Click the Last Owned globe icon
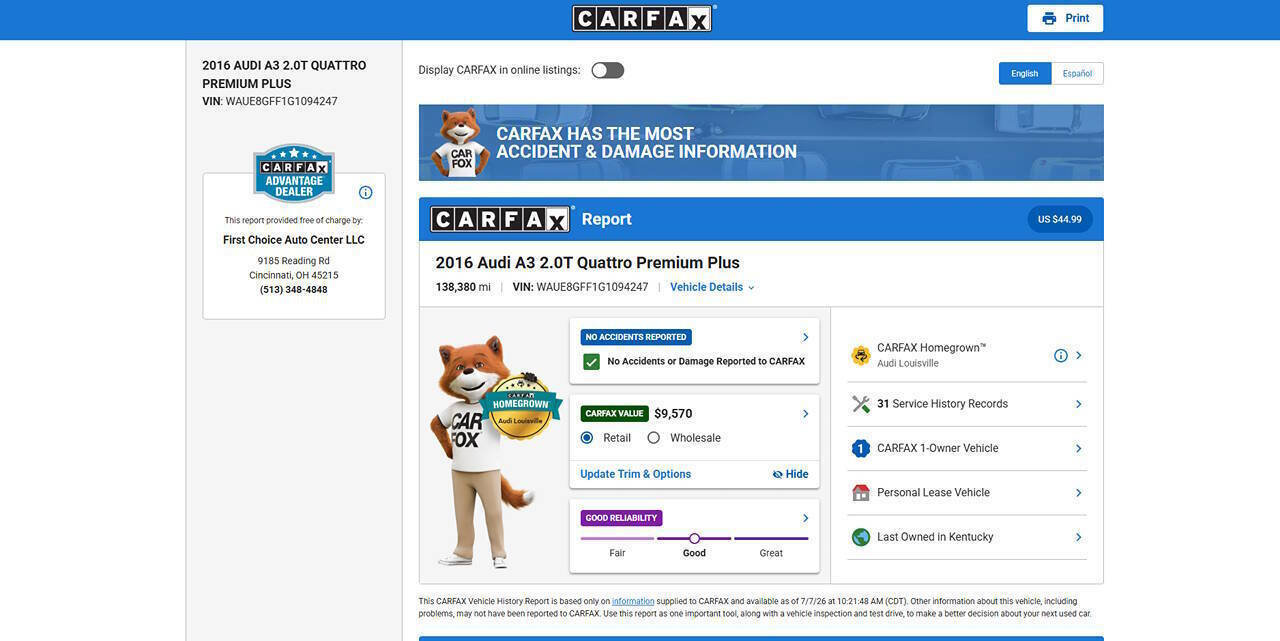The image size is (1280, 641). click(x=861, y=537)
